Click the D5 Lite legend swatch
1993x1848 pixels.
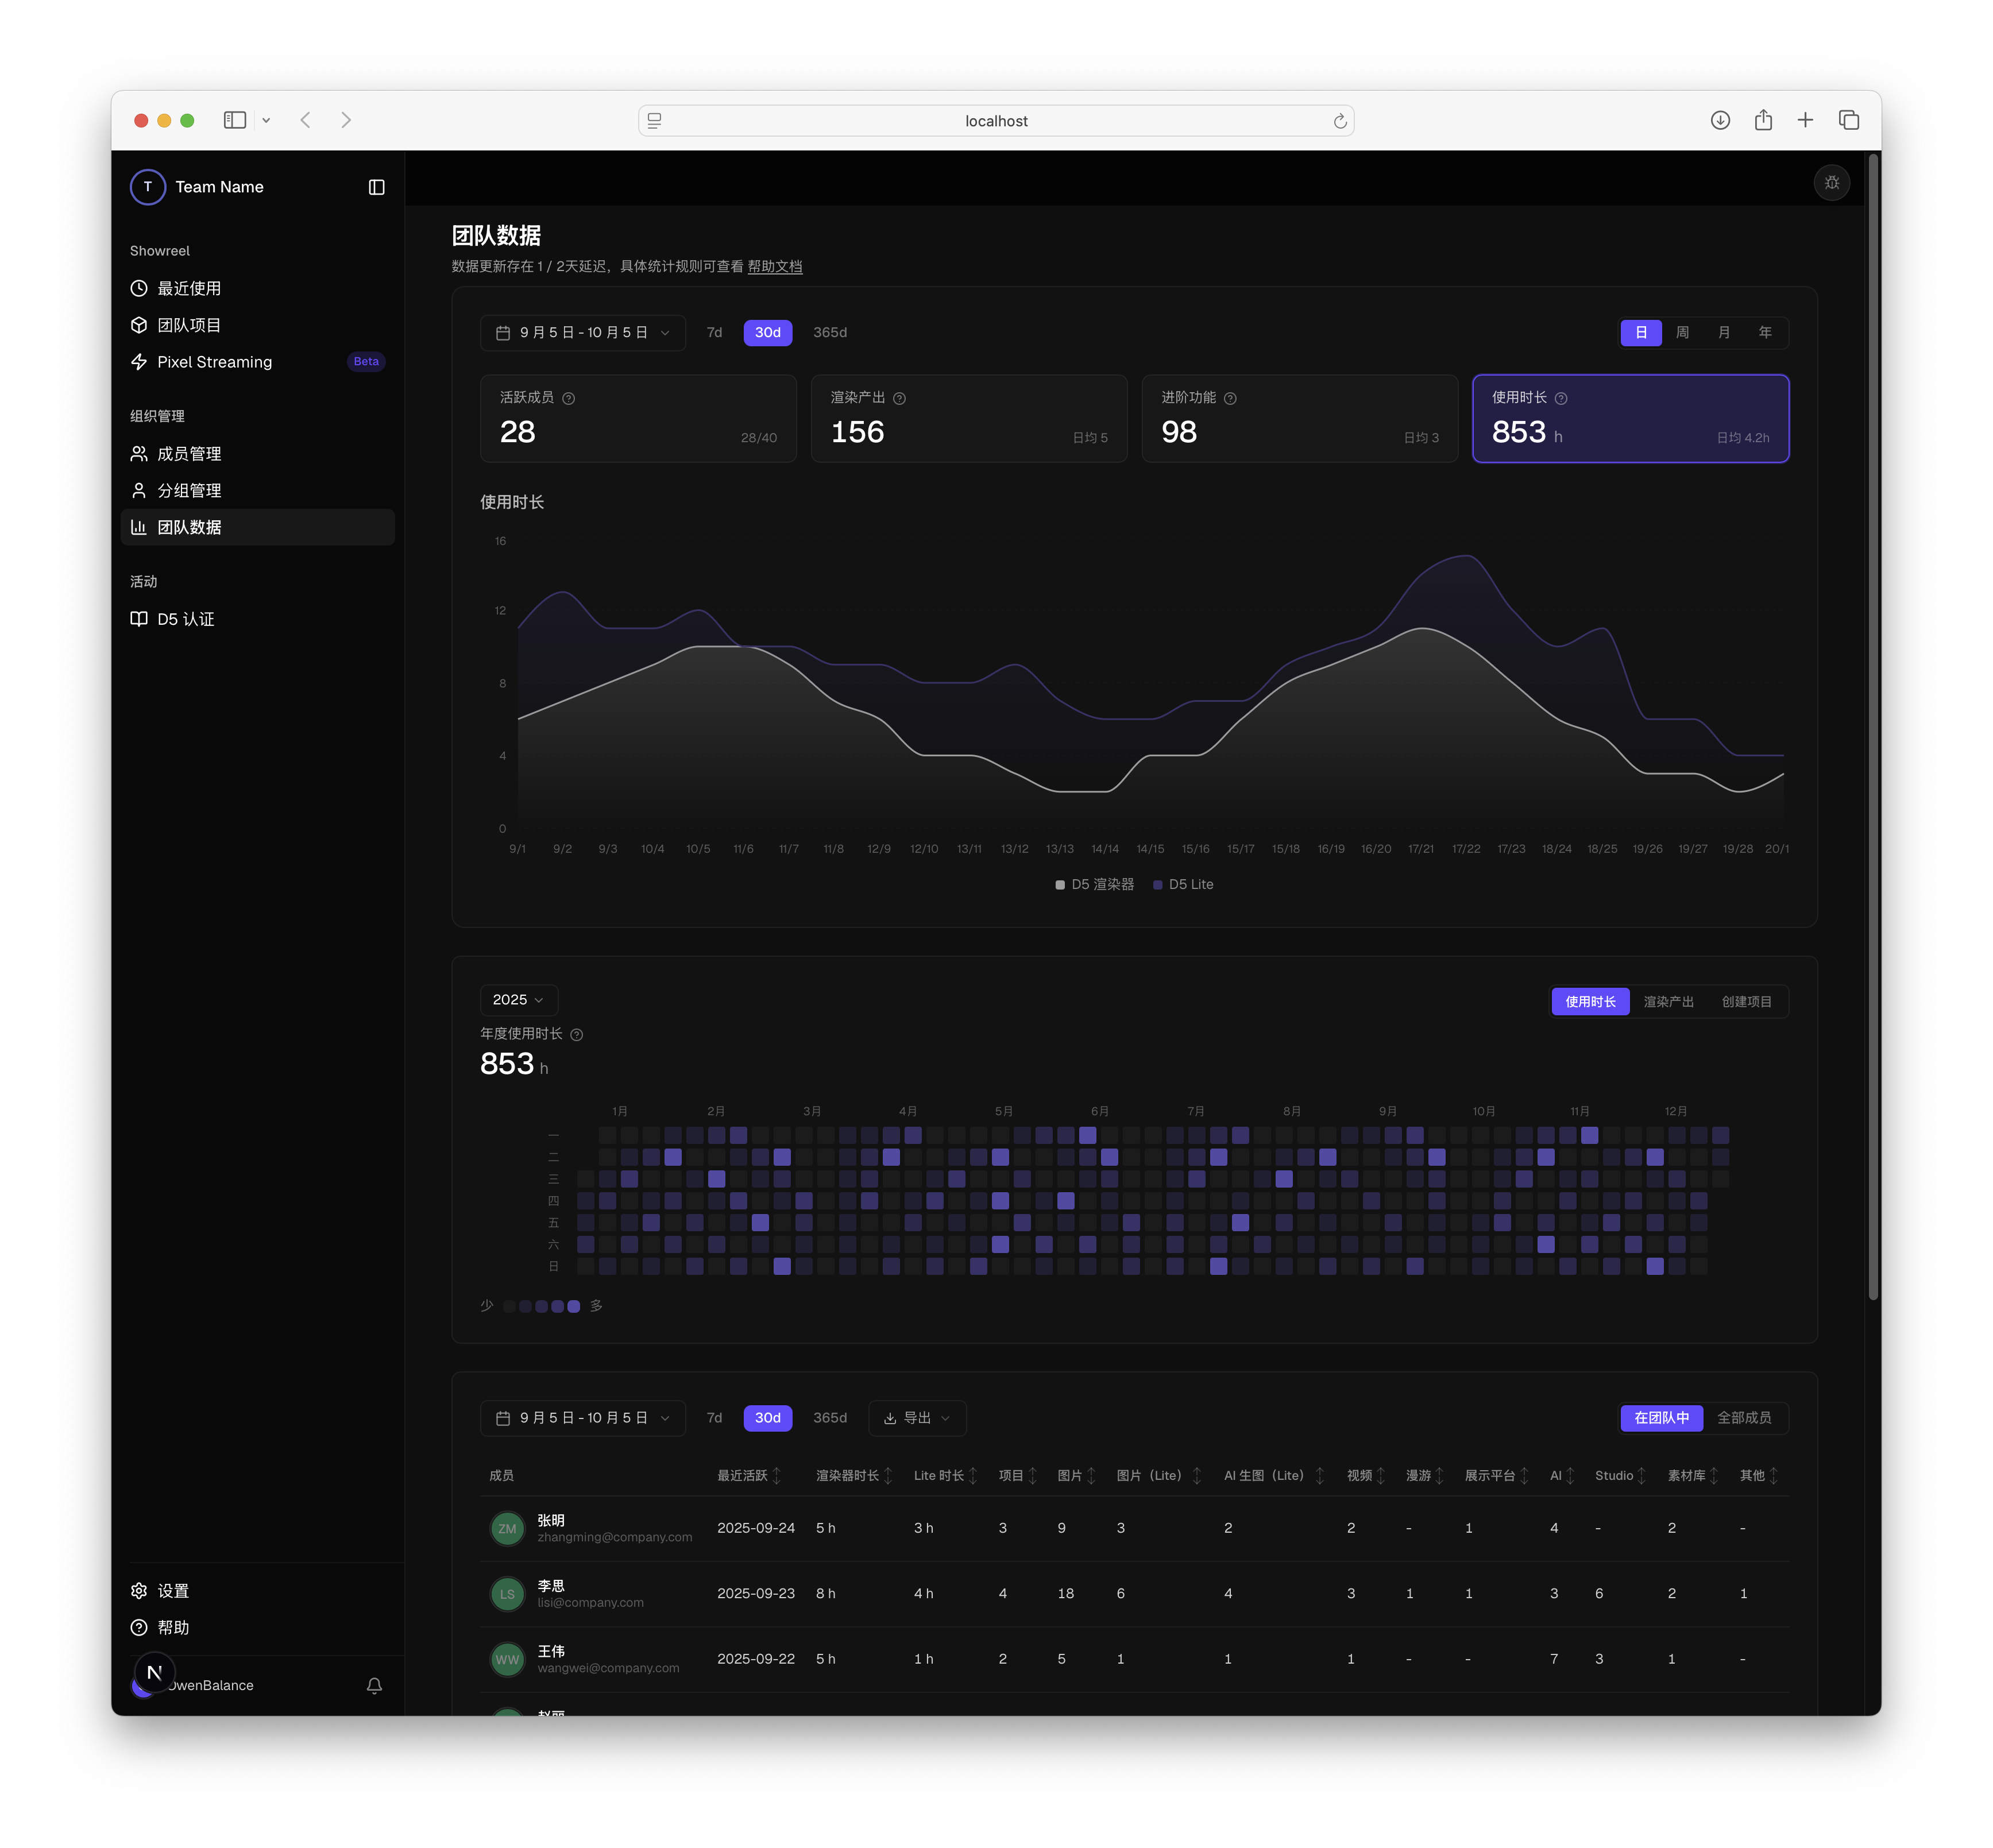1157,885
